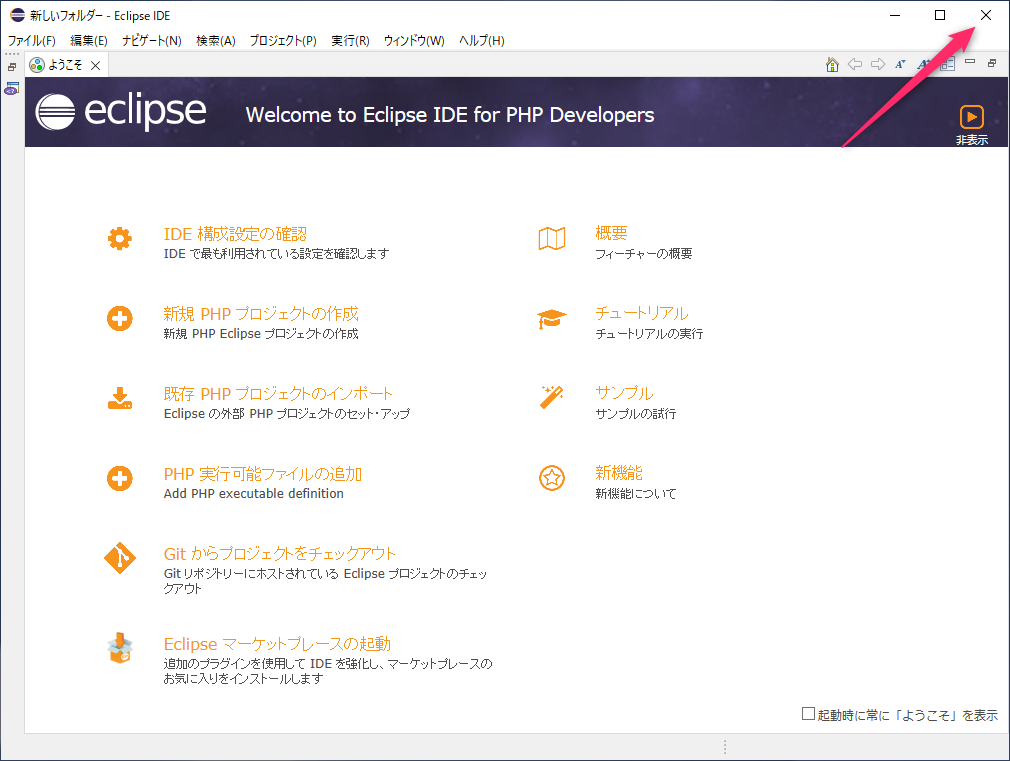The height and width of the screenshot is (761, 1010).
Task: Click the navigate forward arrow icon
Action: [877, 64]
